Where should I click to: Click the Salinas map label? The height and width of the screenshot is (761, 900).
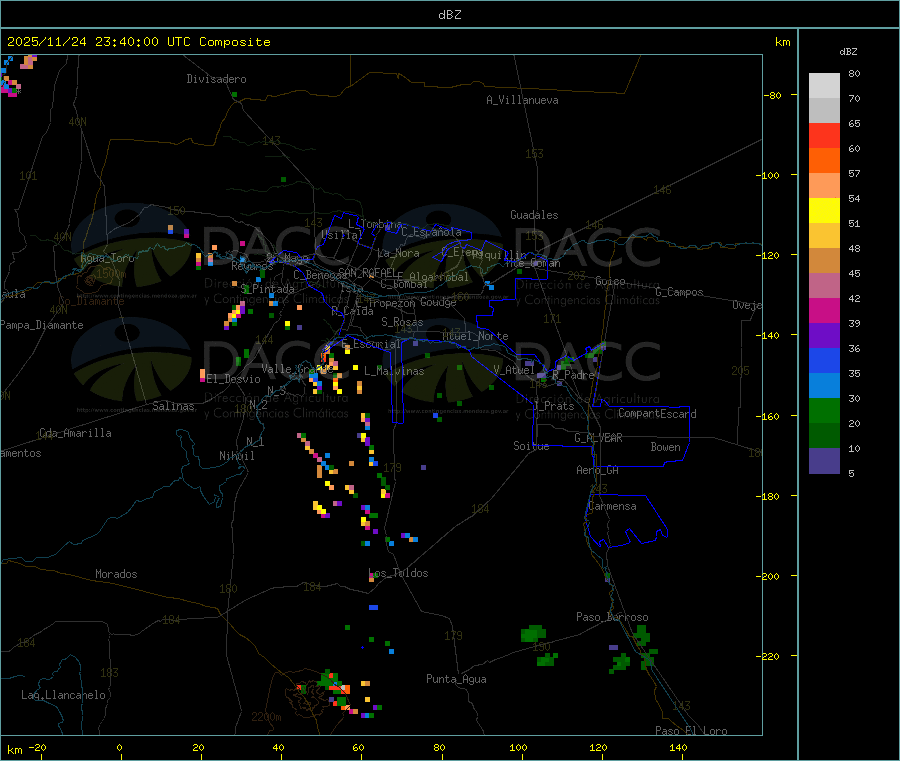(x=173, y=406)
